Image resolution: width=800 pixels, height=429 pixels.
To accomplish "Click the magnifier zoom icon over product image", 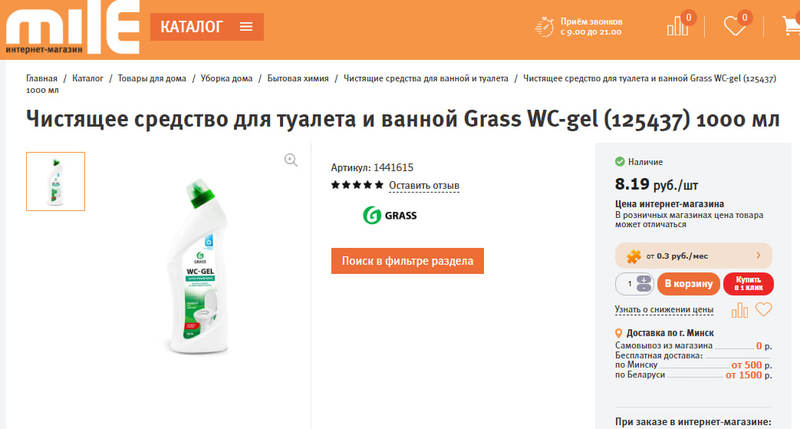I will click(291, 160).
